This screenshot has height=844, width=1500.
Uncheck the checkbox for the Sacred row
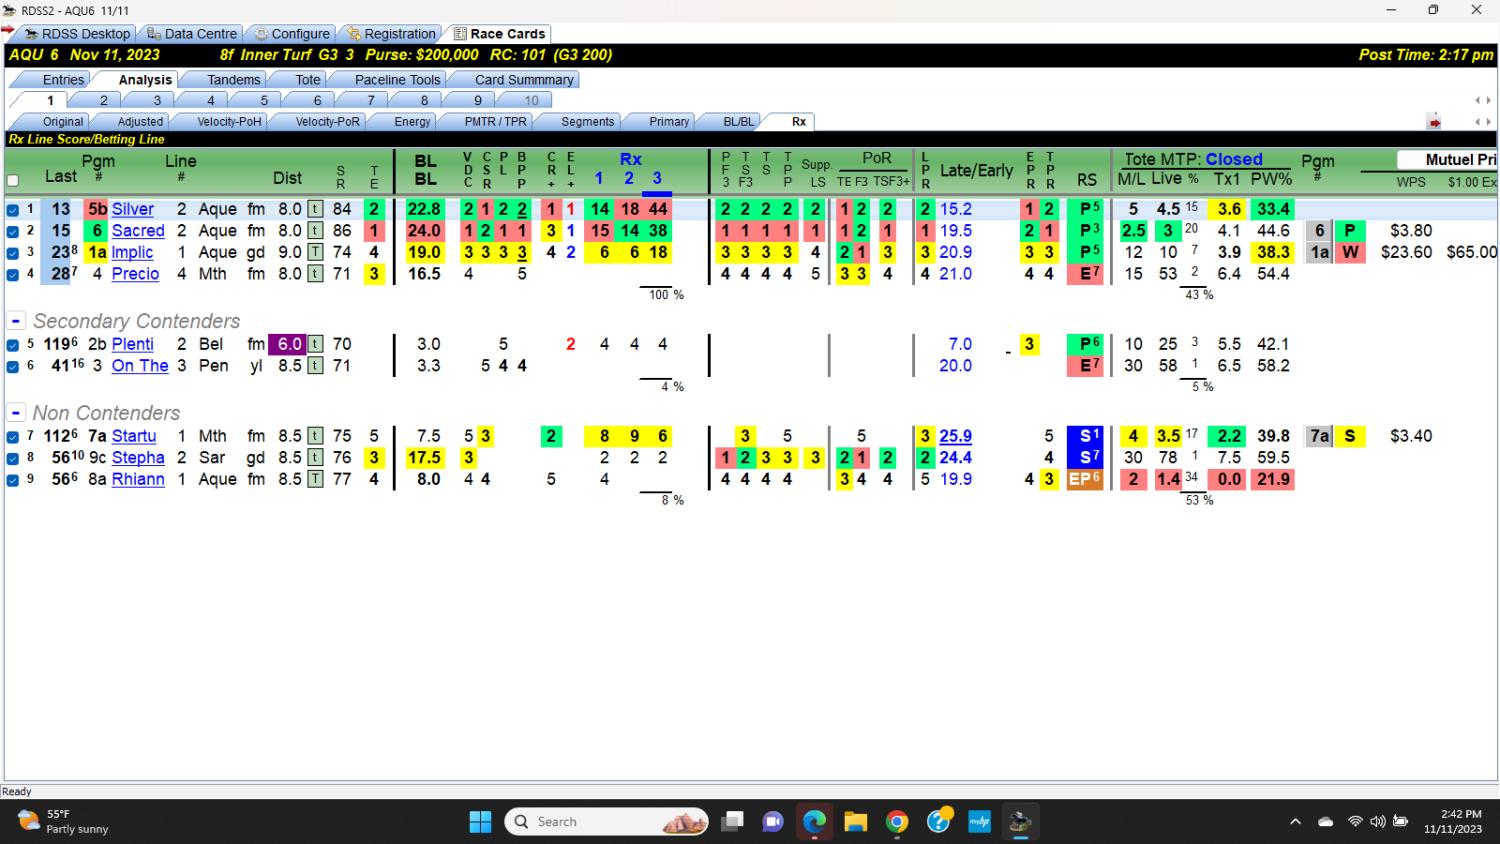(13, 231)
